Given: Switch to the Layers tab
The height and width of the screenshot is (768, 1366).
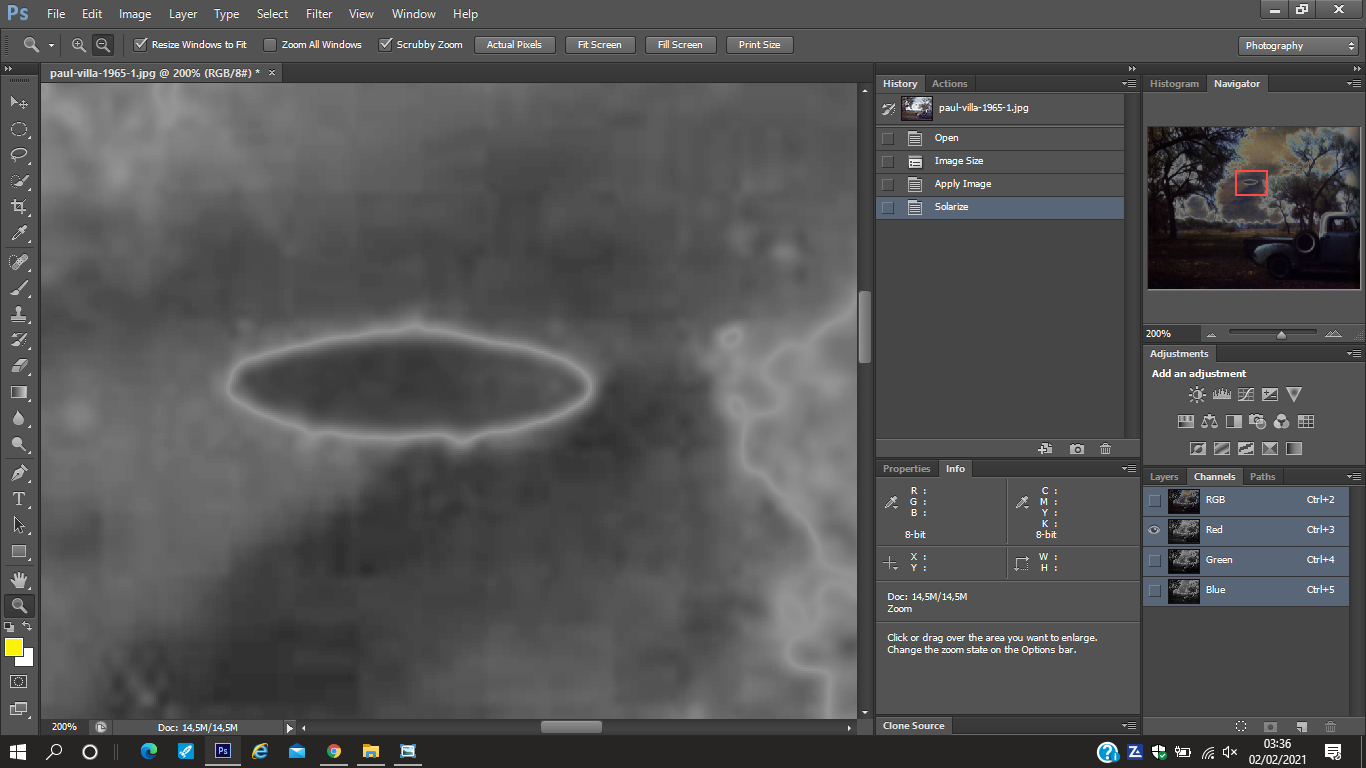Looking at the screenshot, I should tap(1164, 477).
